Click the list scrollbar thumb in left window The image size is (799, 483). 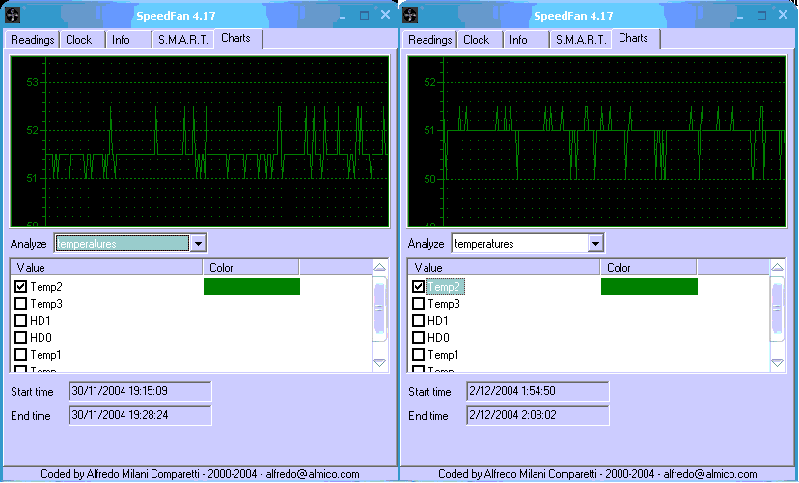point(380,308)
